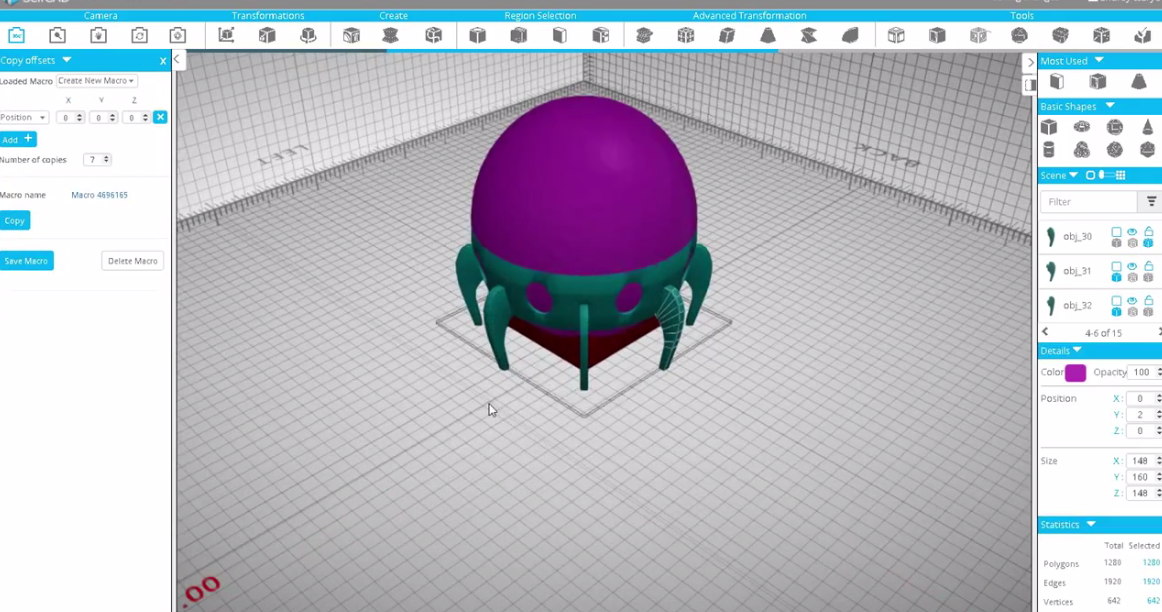The height and width of the screenshot is (612, 1162).
Task: Toggle selection checkbox for obj_32
Action: (x=1116, y=300)
